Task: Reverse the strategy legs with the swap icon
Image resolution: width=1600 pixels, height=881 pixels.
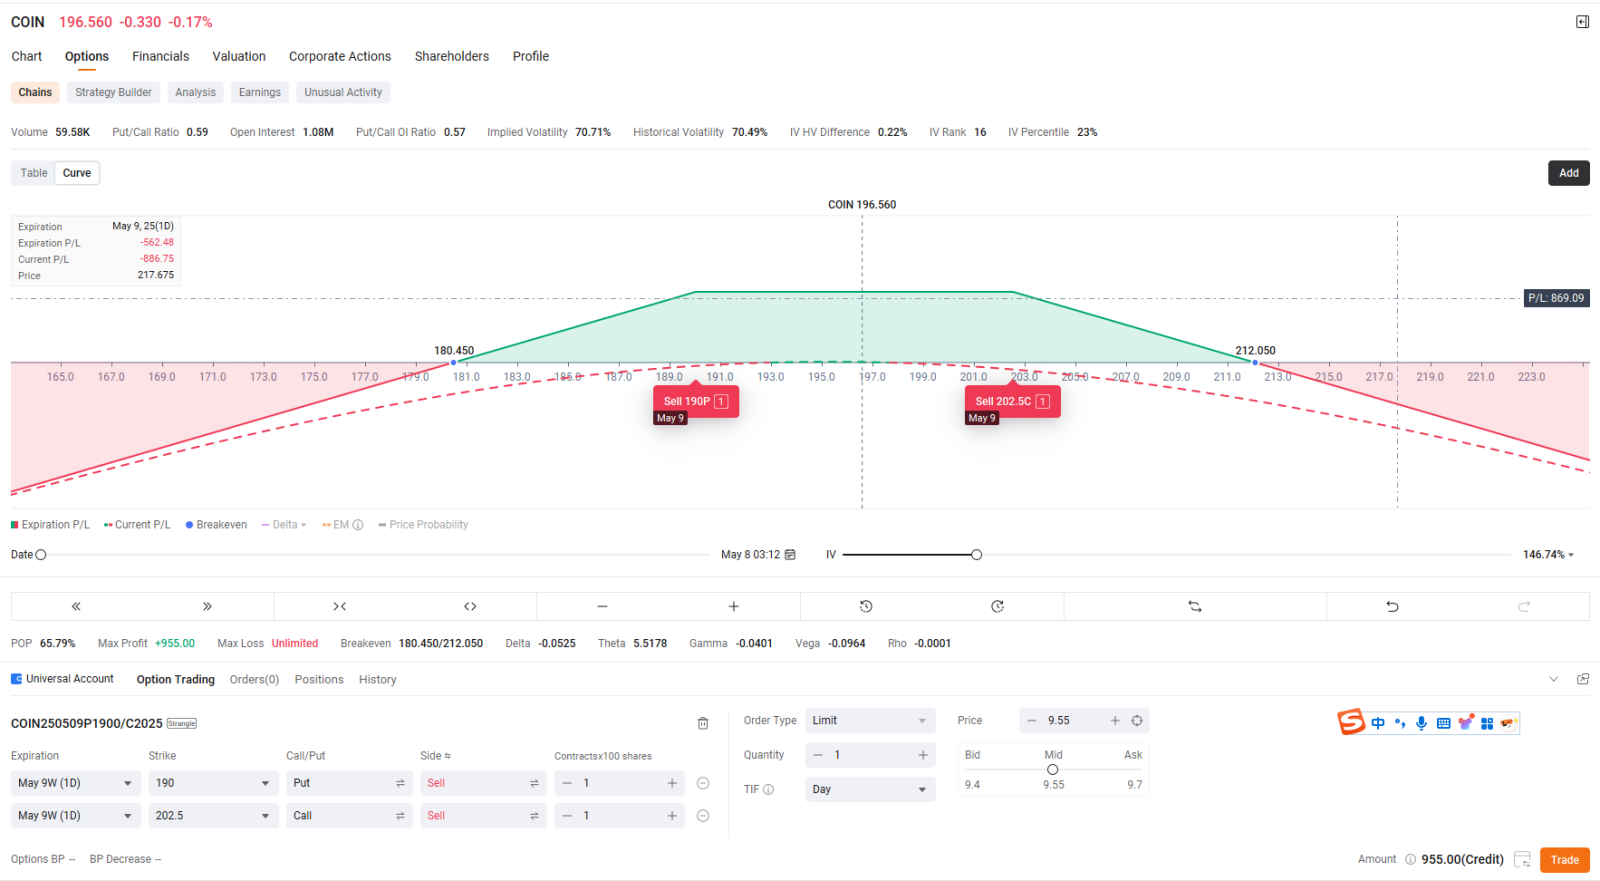Action: (x=1194, y=606)
